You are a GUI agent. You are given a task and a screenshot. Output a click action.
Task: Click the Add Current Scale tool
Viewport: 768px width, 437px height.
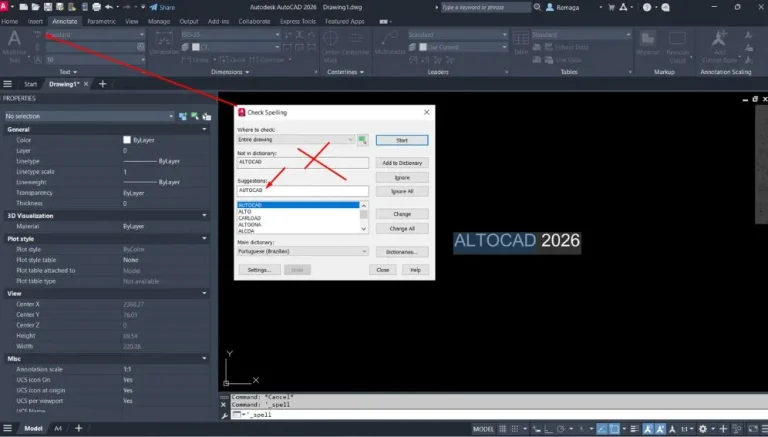(719, 47)
